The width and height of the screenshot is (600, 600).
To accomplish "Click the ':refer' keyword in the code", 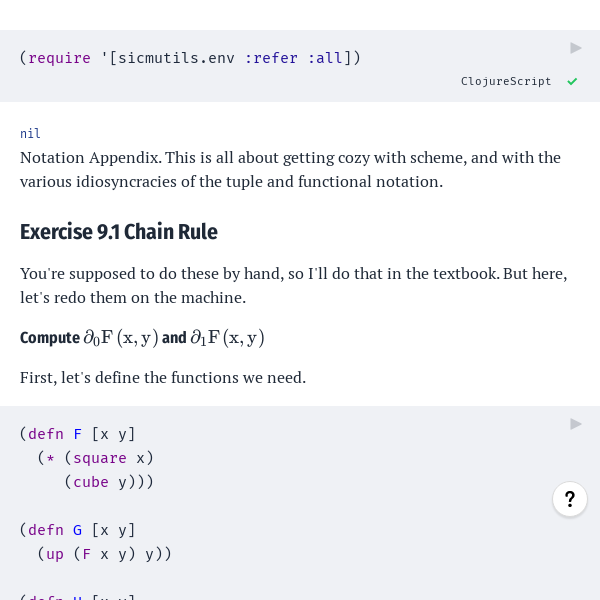I will click(x=271, y=58).
